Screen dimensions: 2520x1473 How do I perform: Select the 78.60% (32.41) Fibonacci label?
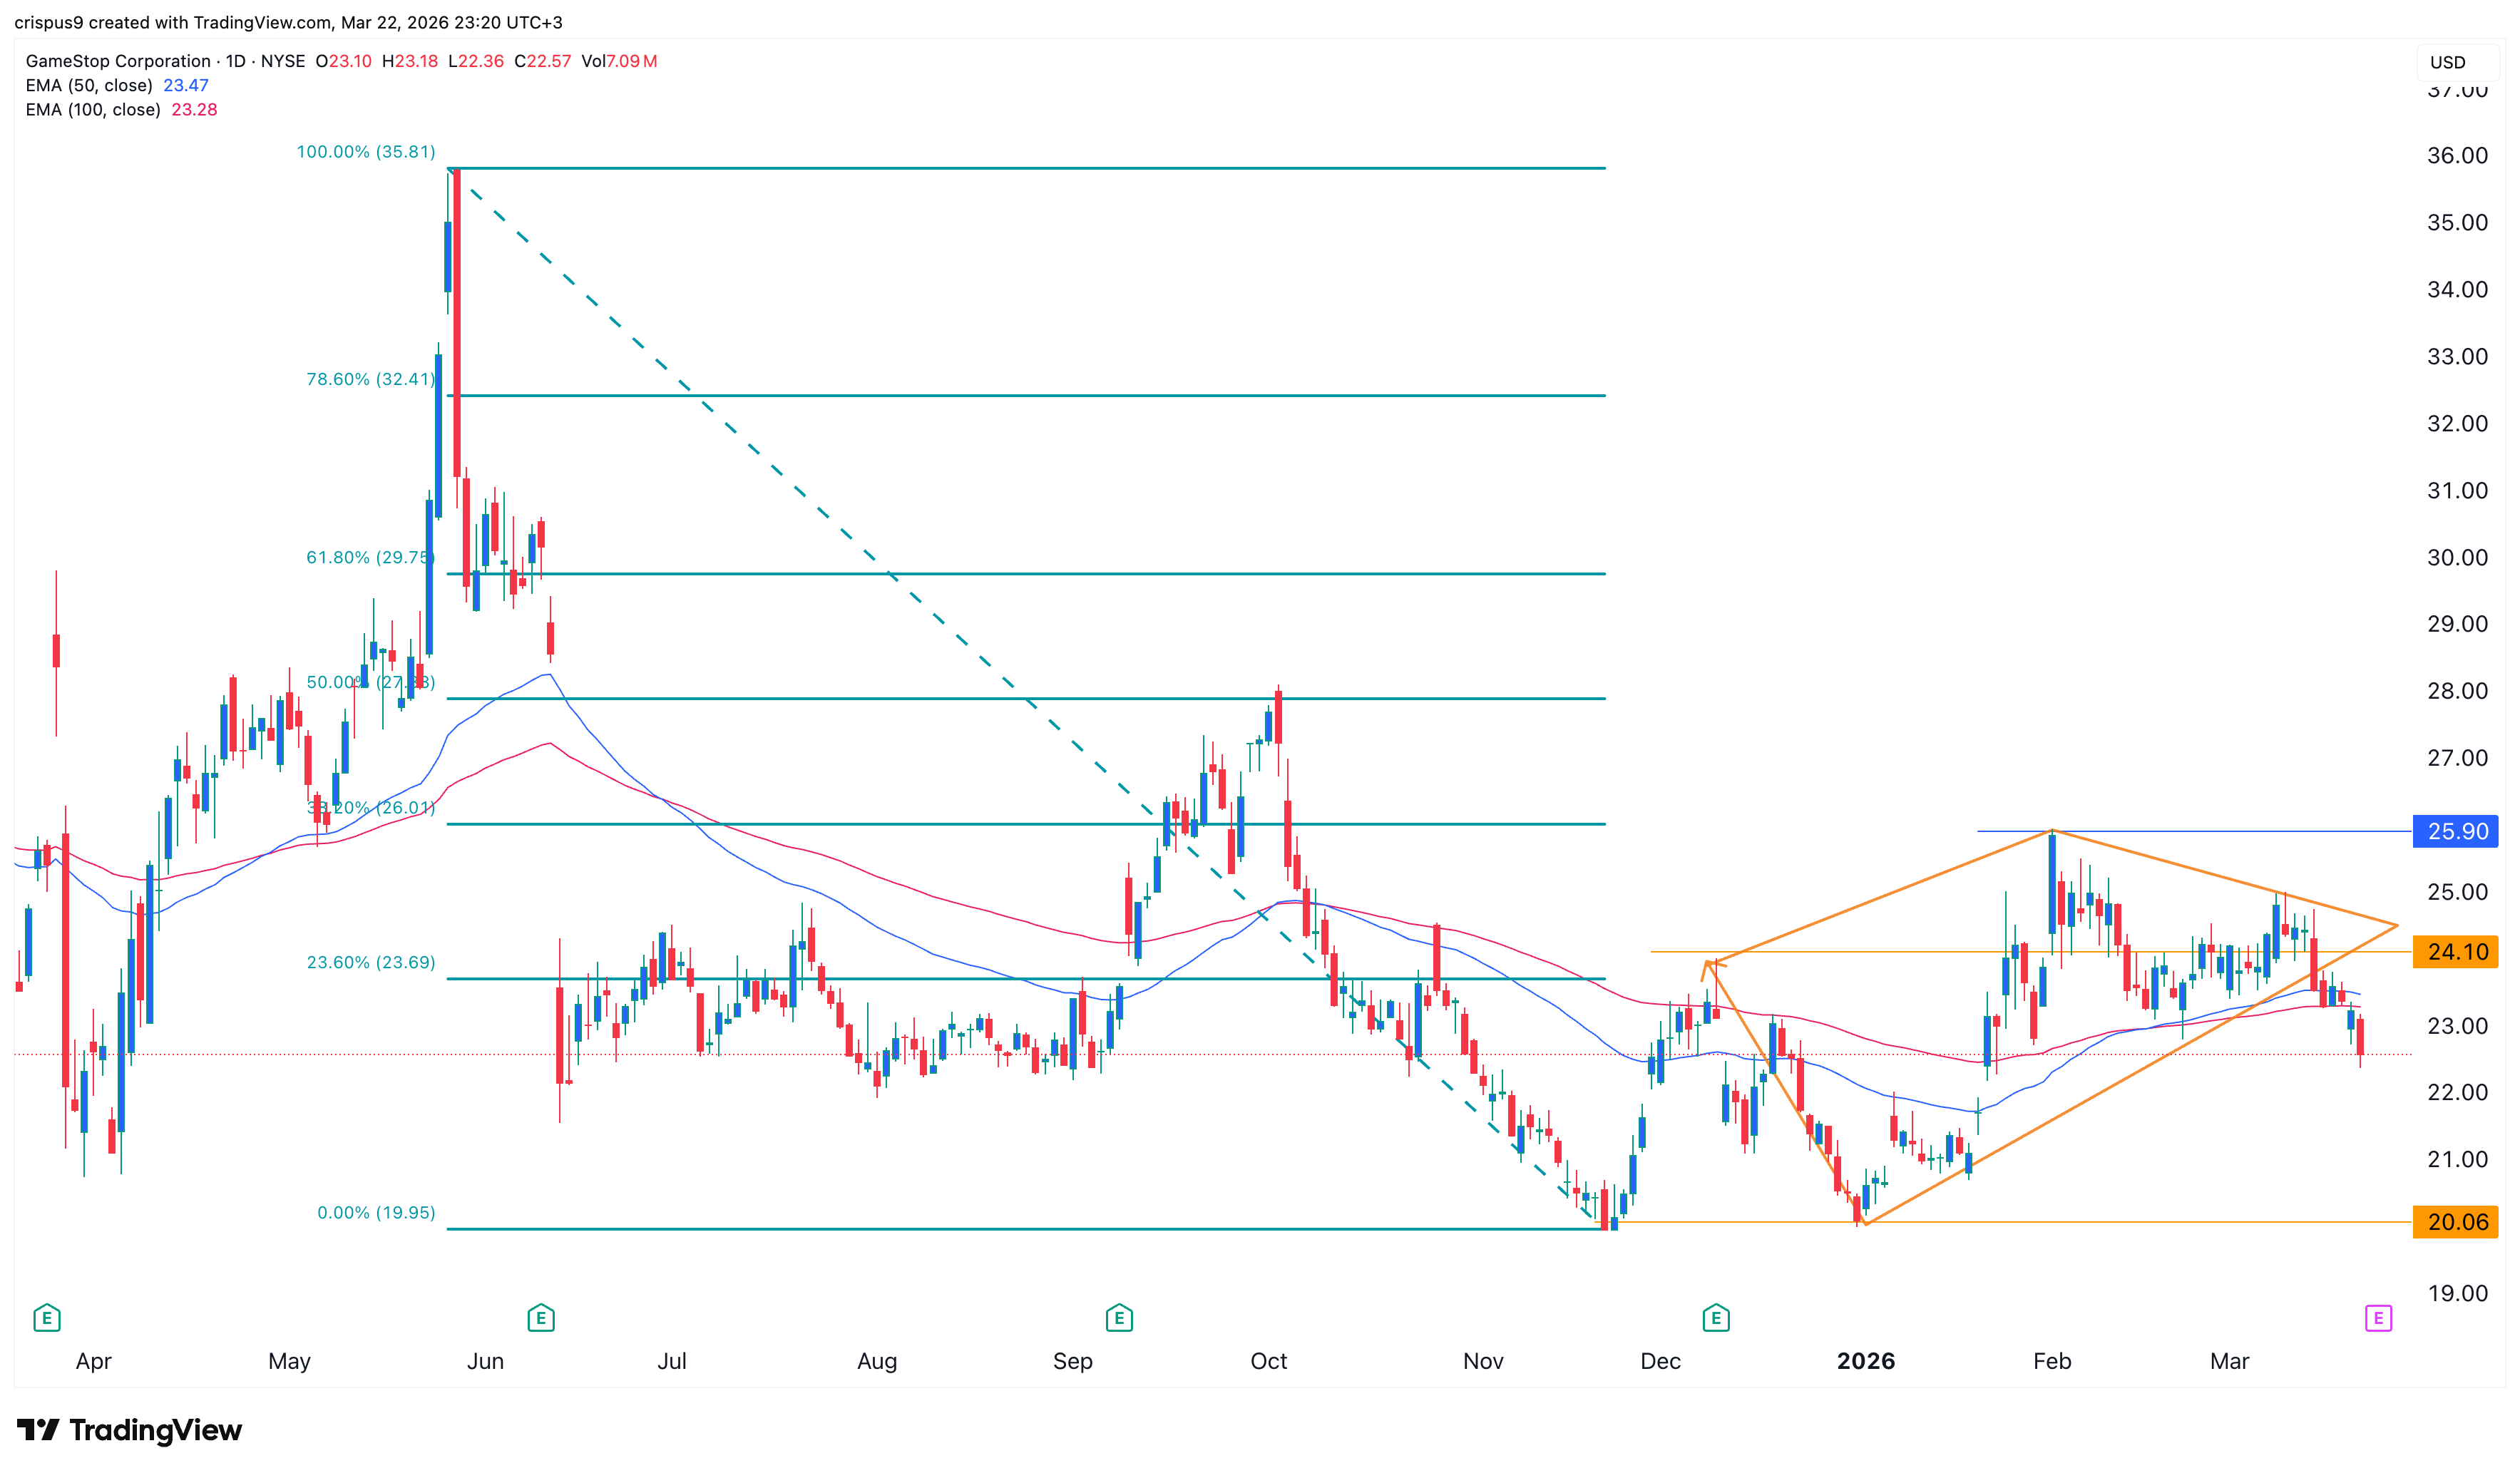(370, 379)
